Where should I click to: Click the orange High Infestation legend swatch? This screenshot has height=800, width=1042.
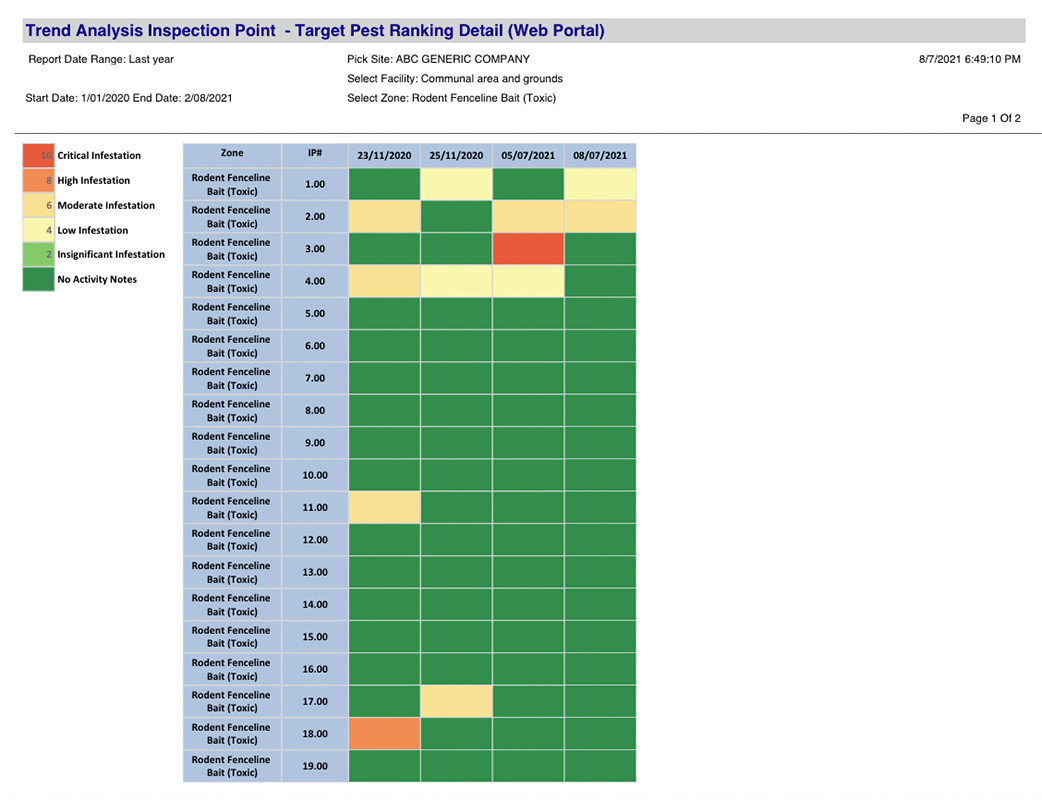38,181
